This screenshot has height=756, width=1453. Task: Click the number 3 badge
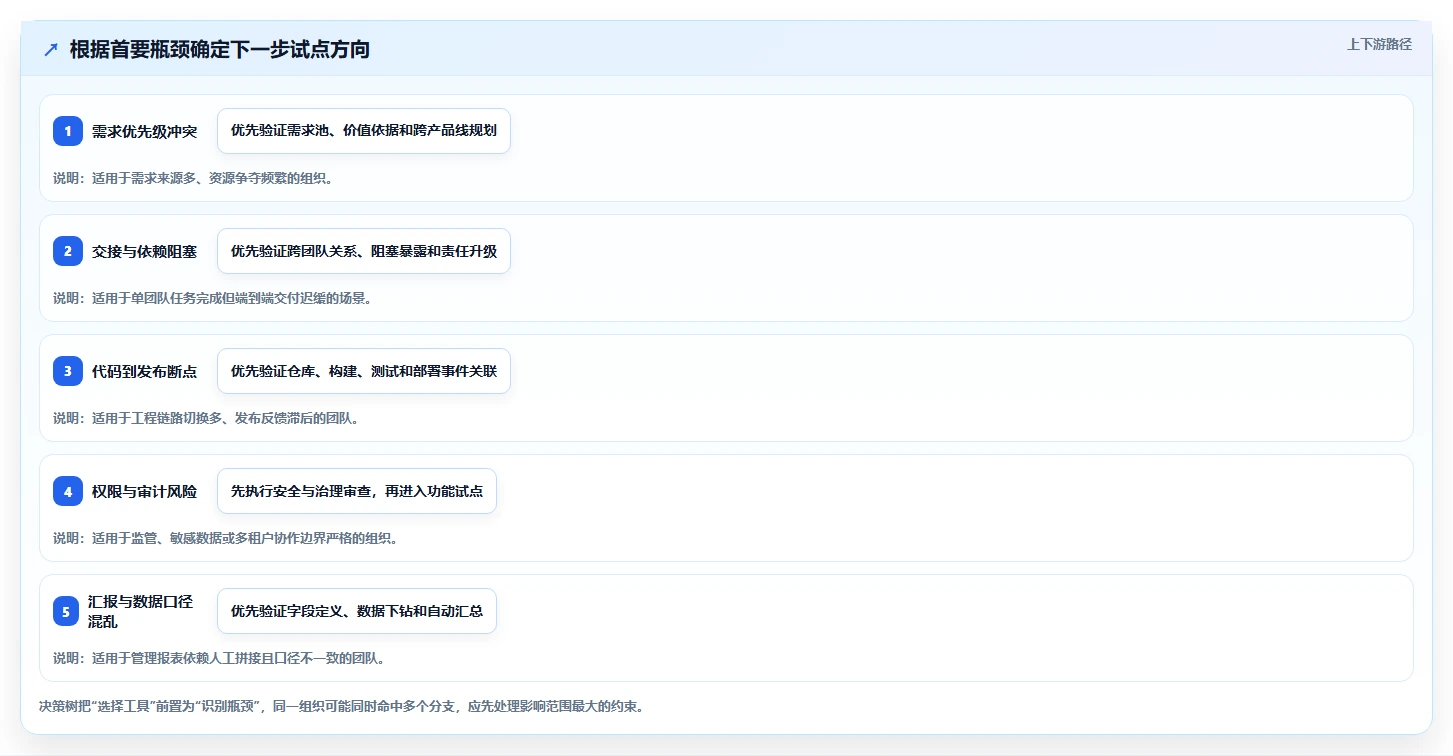pyautogui.click(x=68, y=371)
